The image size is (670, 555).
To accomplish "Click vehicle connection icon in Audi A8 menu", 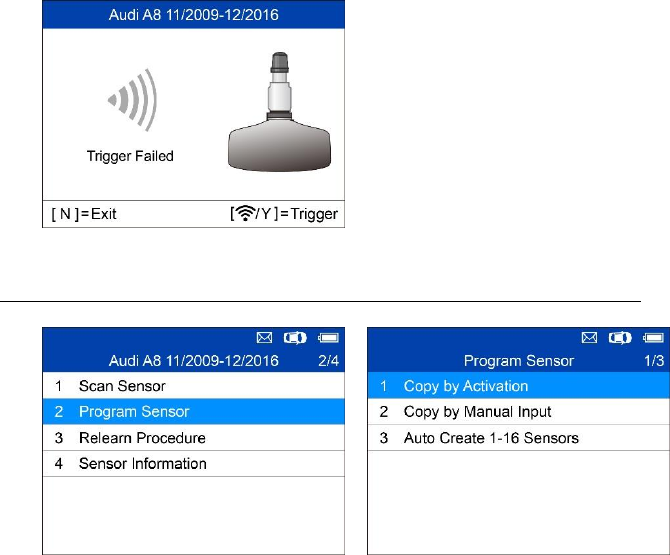I will 295,338.
